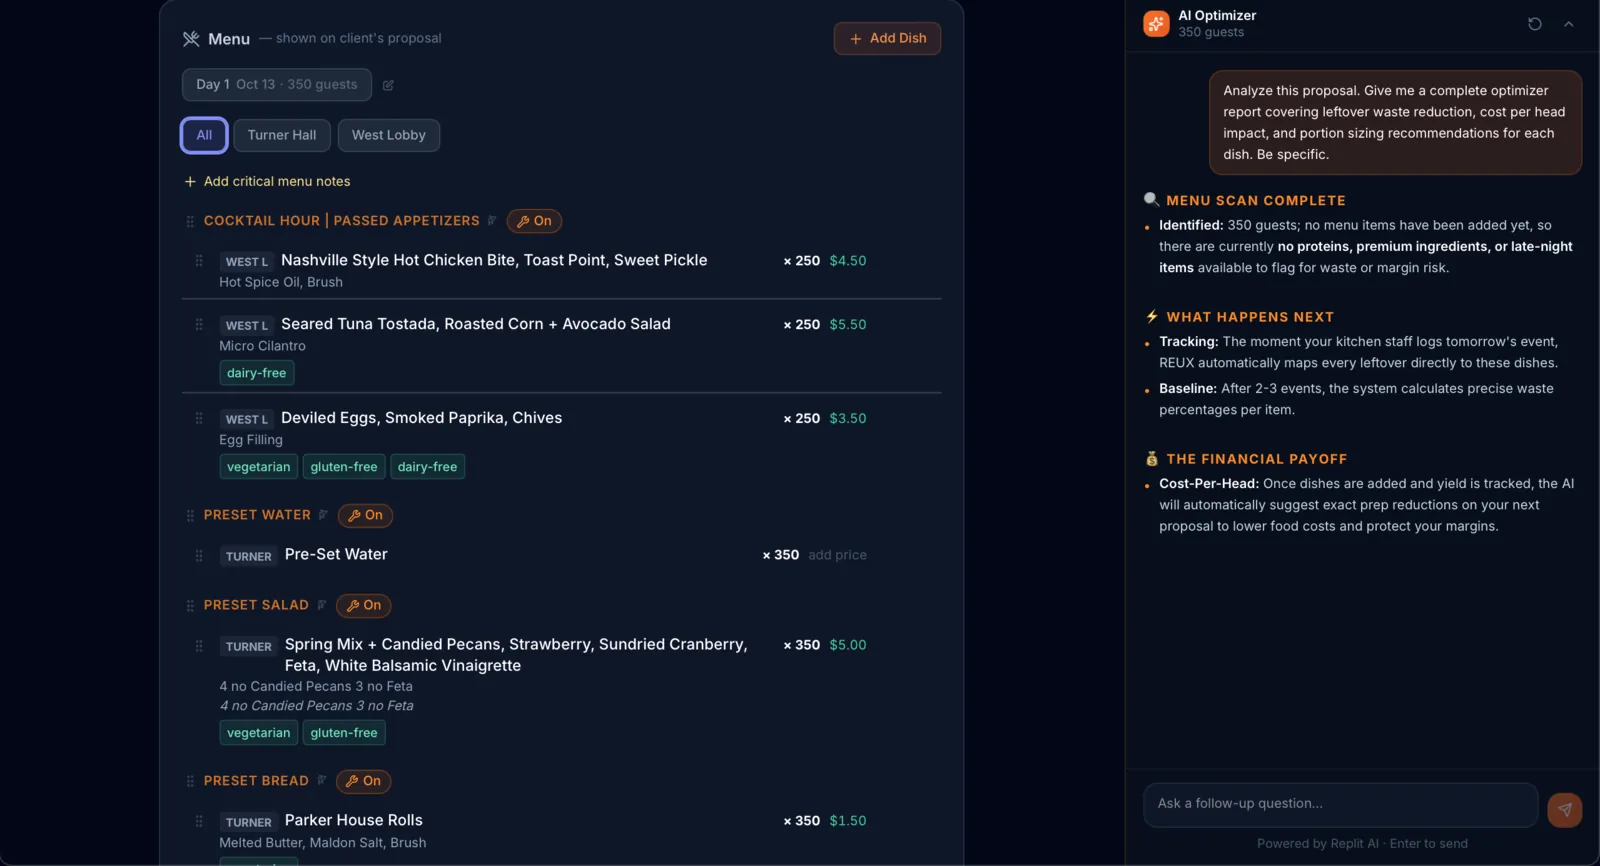This screenshot has width=1600, height=866.
Task: Click drag handle of Spring Mix salad
Action: pyautogui.click(x=199, y=646)
